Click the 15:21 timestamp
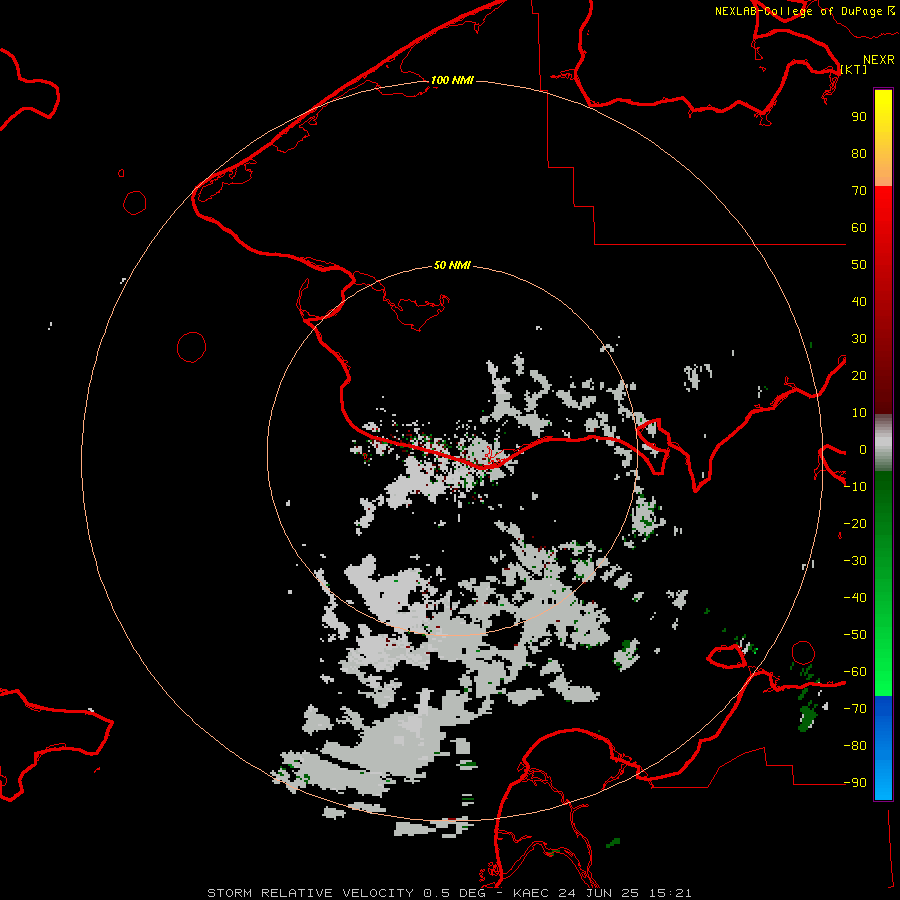This screenshot has width=900, height=900. (670, 893)
